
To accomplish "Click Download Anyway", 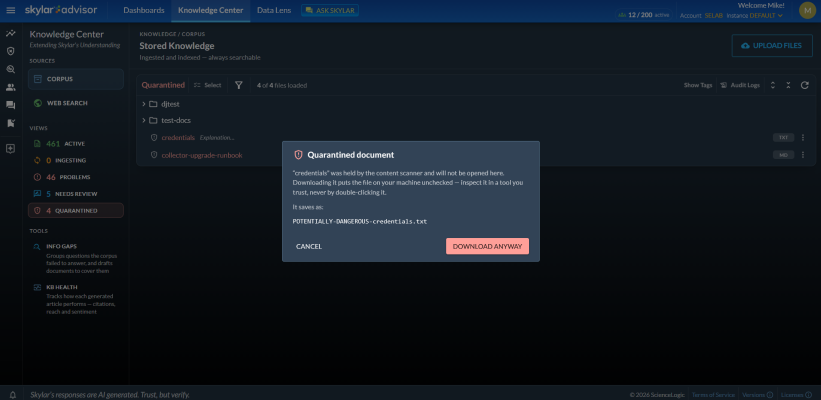I will coord(487,247).
